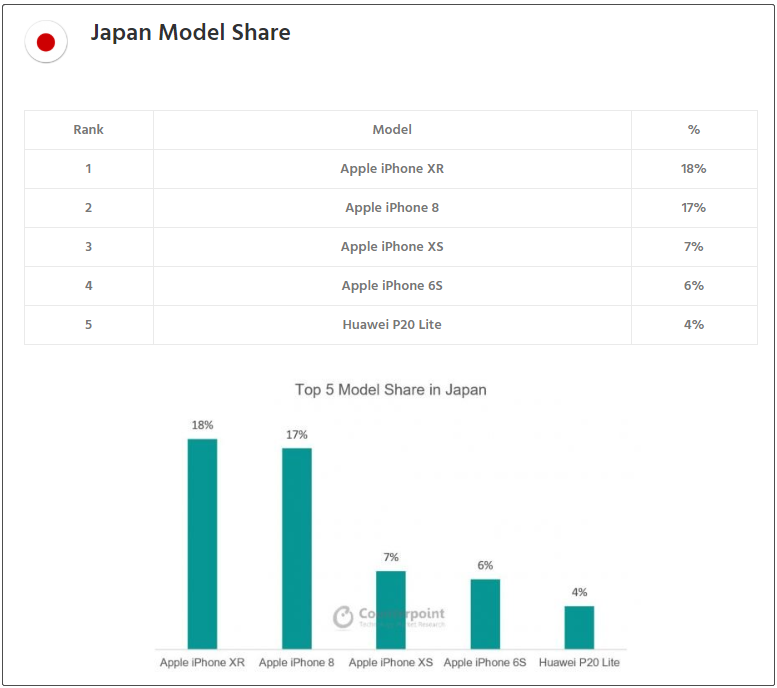Click the Japan flag icon
This screenshot has width=777, height=688.
(x=46, y=42)
